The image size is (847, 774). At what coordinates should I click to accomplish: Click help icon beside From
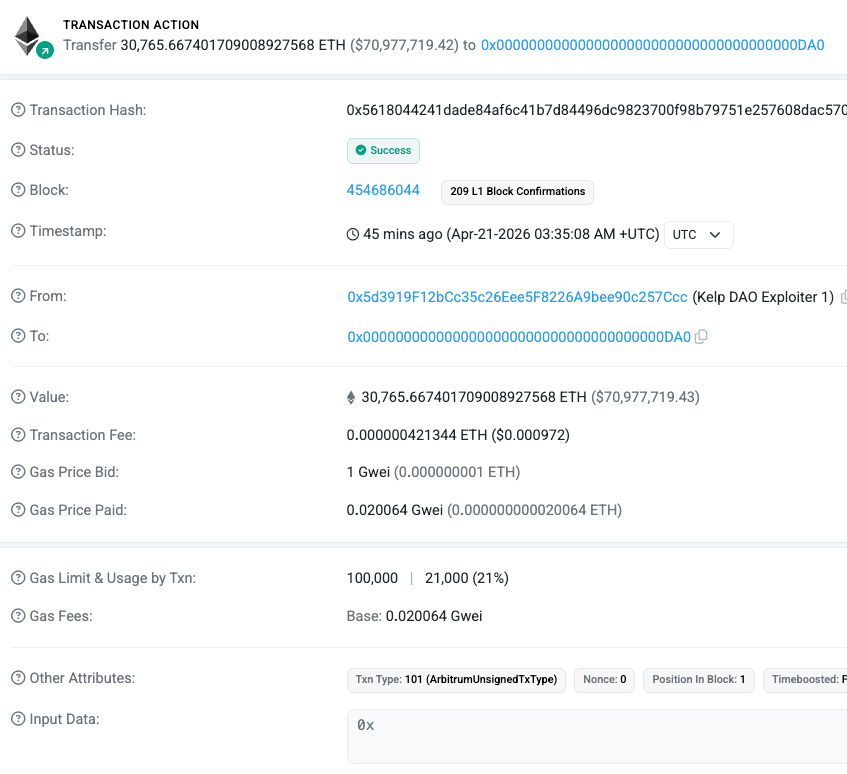(18, 295)
